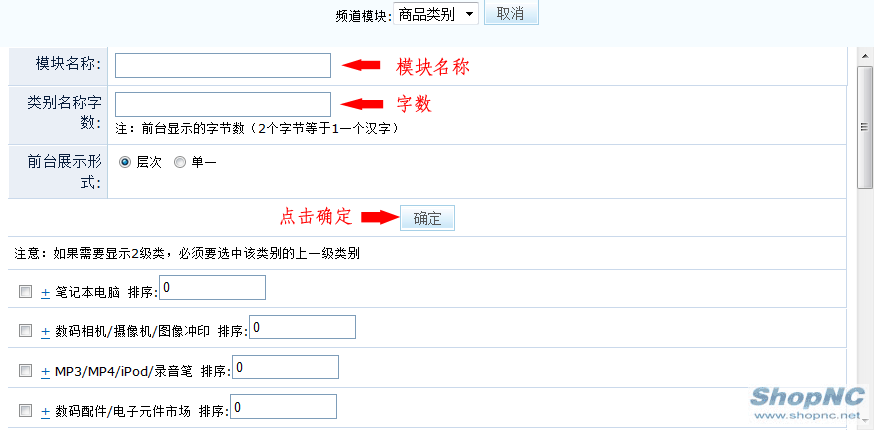Image resolution: width=874 pixels, height=430 pixels.
Task: Click the 确定 button
Action: [428, 218]
